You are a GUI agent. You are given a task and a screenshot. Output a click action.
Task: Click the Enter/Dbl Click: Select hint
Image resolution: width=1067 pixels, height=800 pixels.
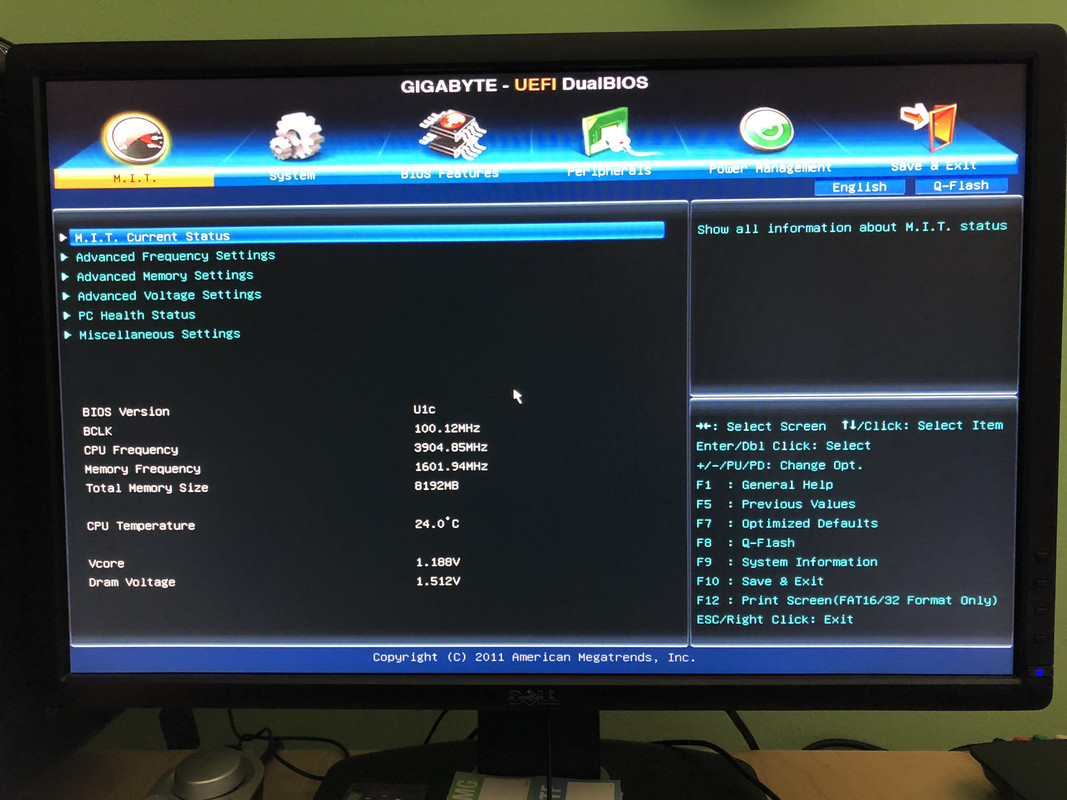[783, 446]
